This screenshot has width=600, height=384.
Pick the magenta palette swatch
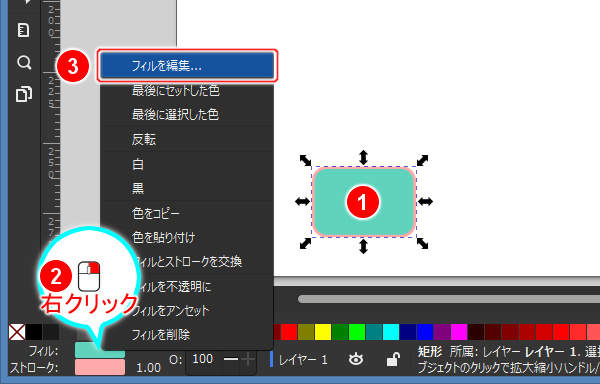(x=459, y=332)
